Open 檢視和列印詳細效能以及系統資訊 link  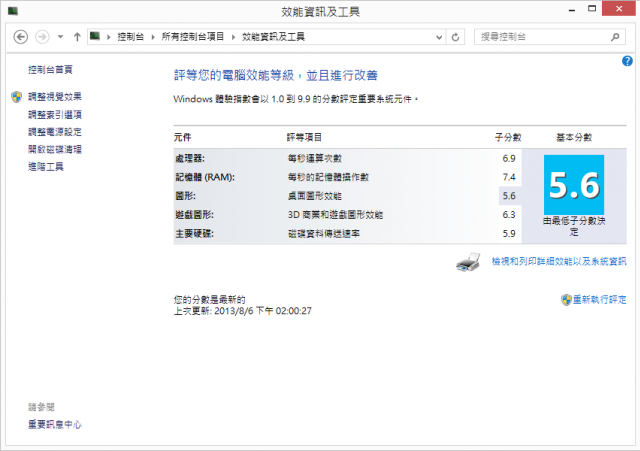pos(559,261)
